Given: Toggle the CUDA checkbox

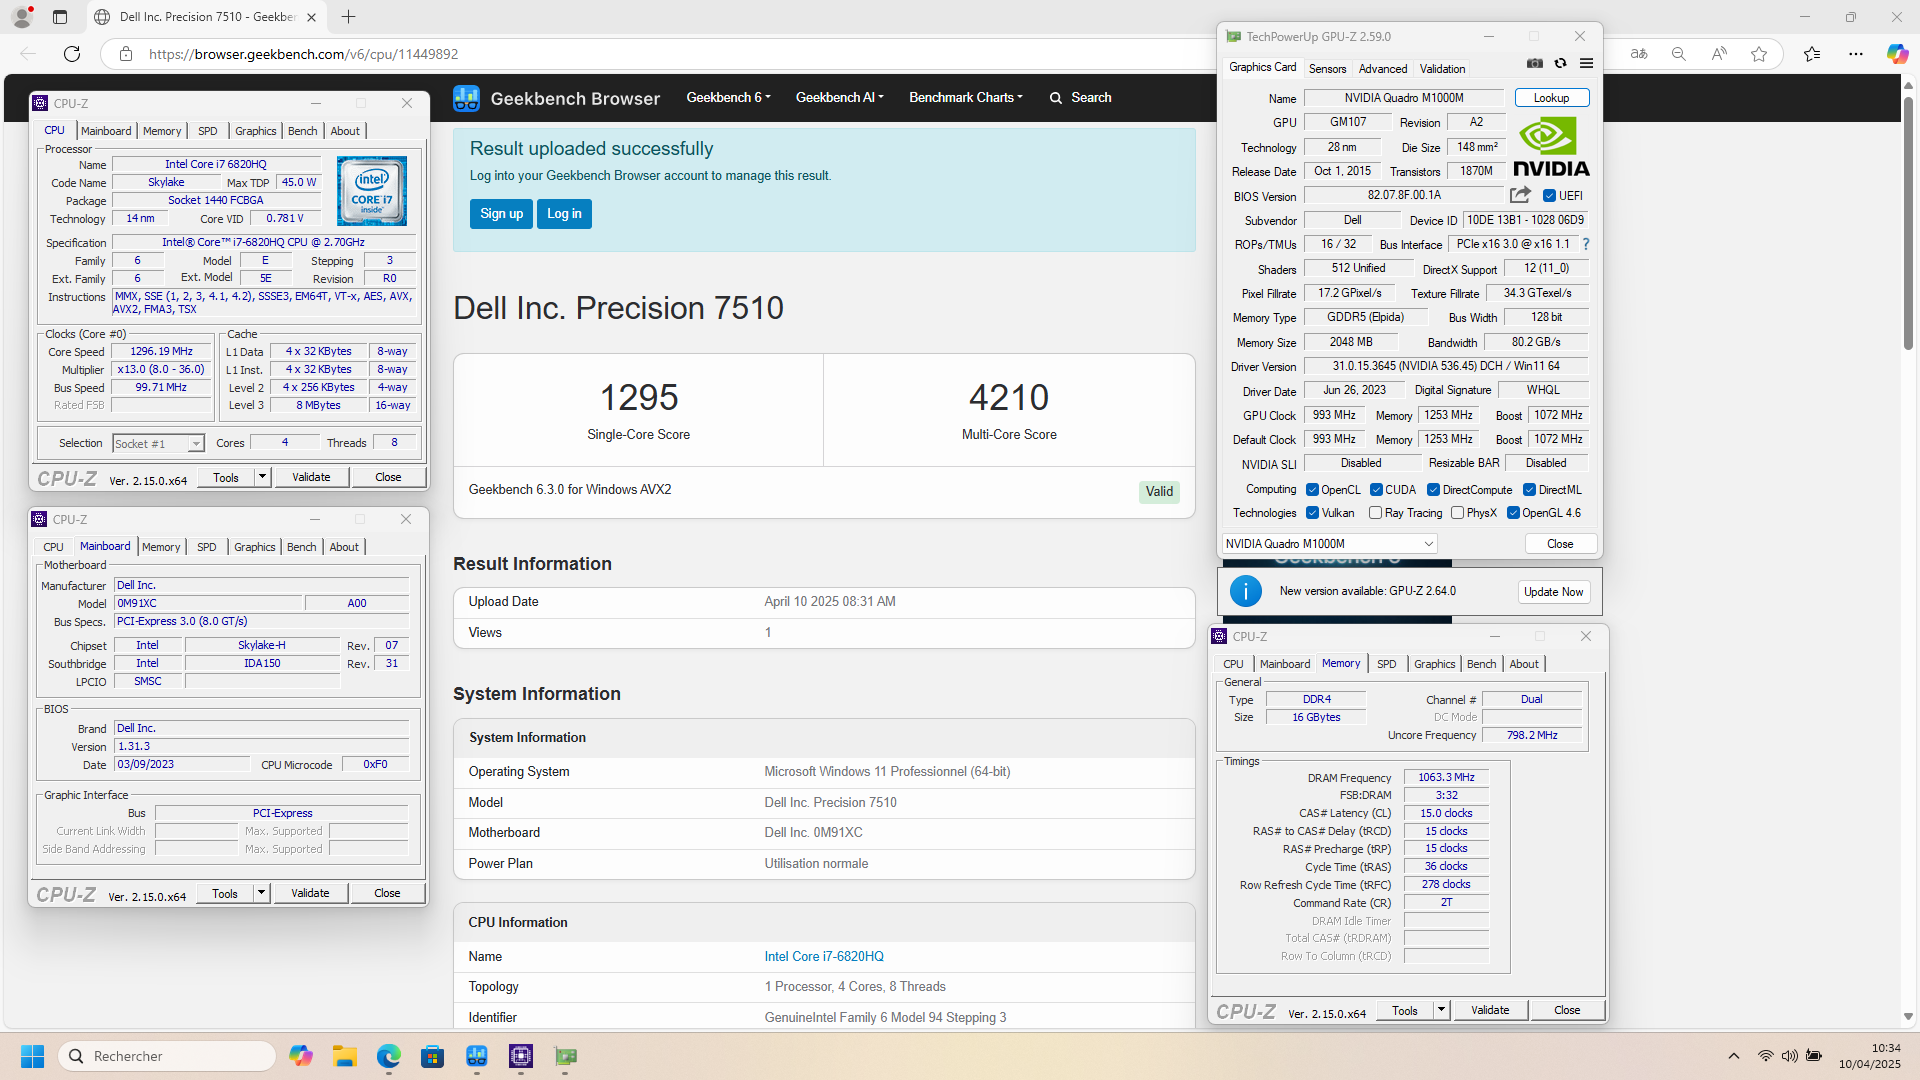Looking at the screenshot, I should (x=1376, y=490).
